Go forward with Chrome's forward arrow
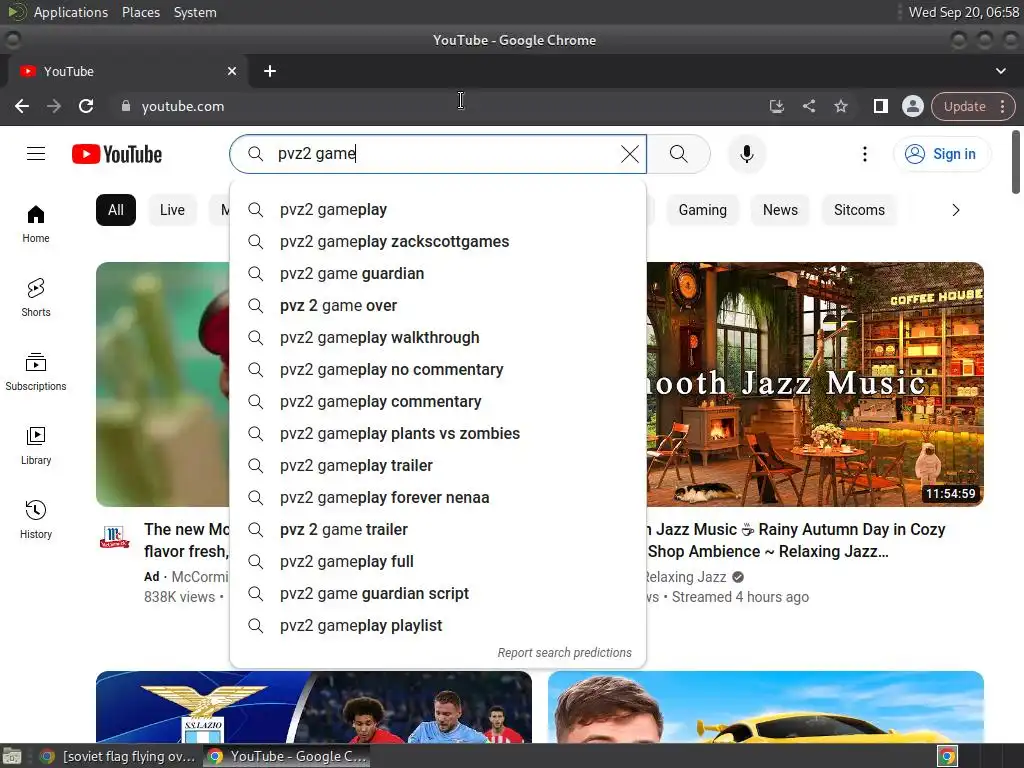1024x768 pixels. pyautogui.click(x=54, y=106)
